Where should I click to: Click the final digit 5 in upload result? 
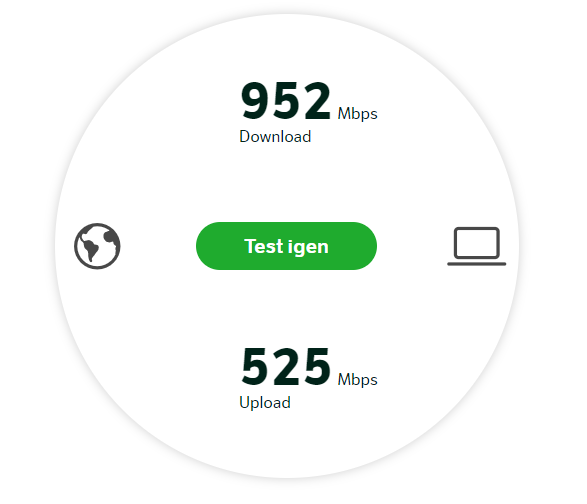(317, 367)
